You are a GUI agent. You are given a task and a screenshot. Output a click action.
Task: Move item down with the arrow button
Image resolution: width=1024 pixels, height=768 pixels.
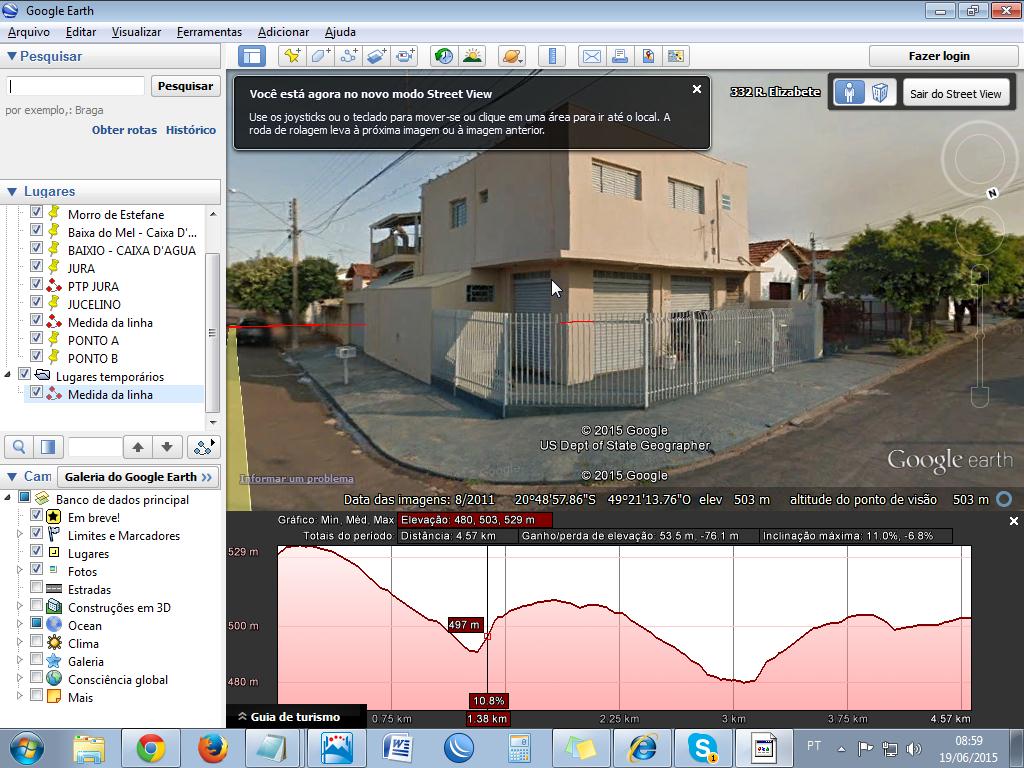click(x=167, y=447)
